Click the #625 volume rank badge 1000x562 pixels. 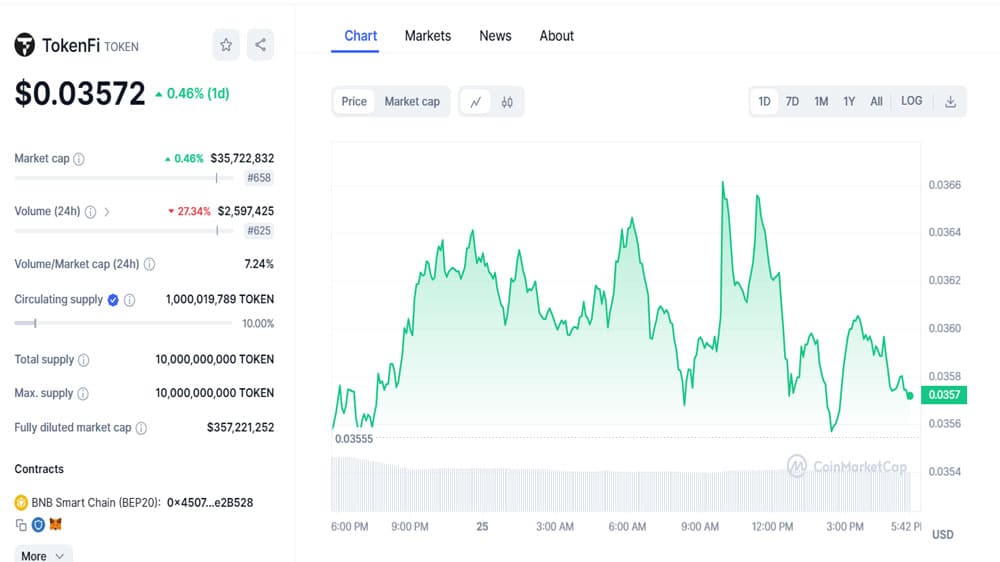pos(259,230)
